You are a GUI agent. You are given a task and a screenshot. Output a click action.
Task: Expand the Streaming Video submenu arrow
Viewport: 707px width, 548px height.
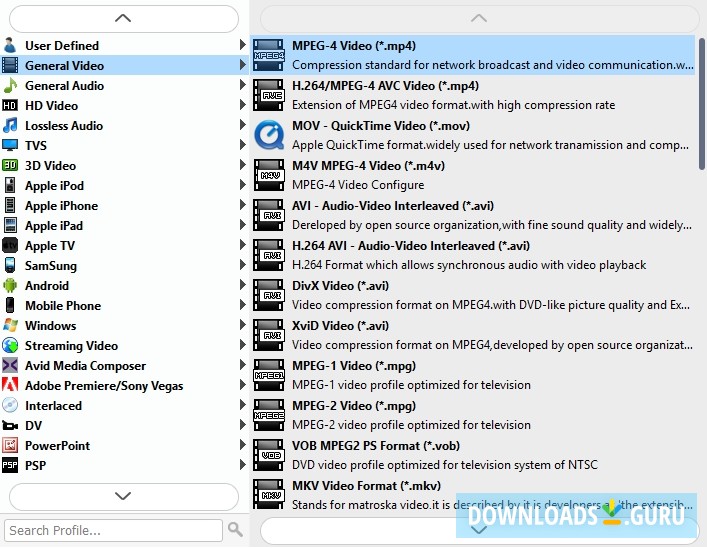click(x=242, y=345)
